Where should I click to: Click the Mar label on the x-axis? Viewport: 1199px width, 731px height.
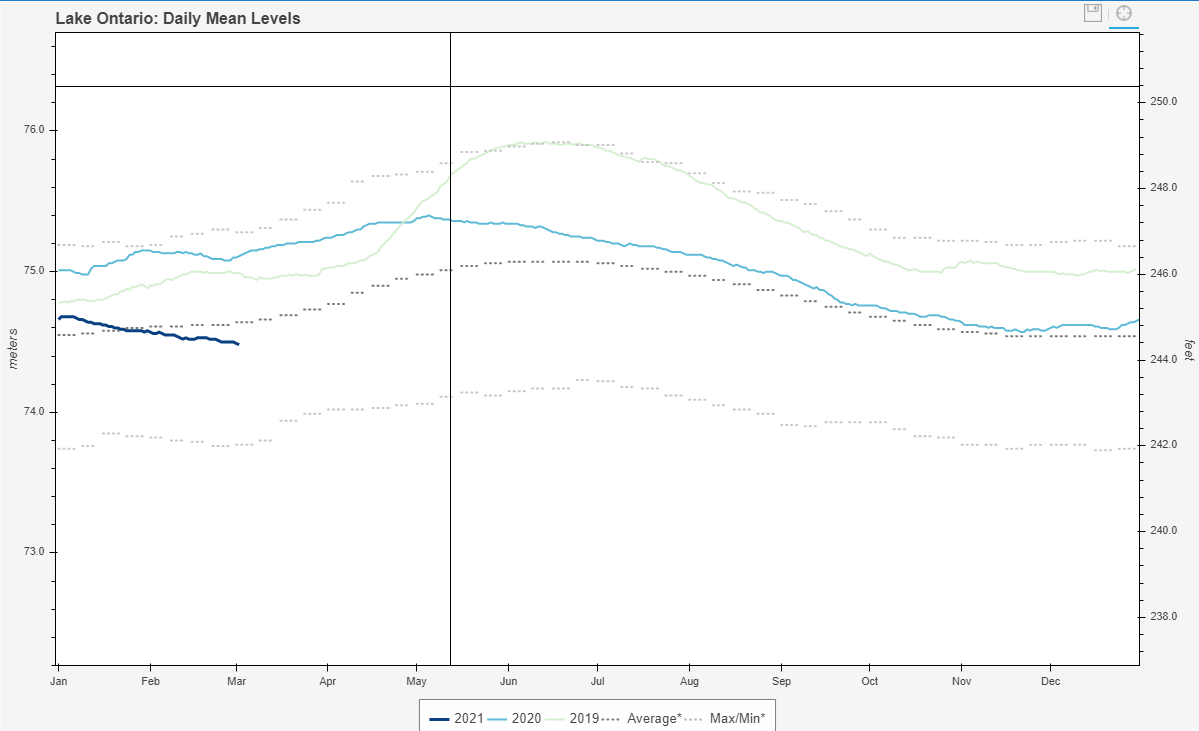point(236,681)
